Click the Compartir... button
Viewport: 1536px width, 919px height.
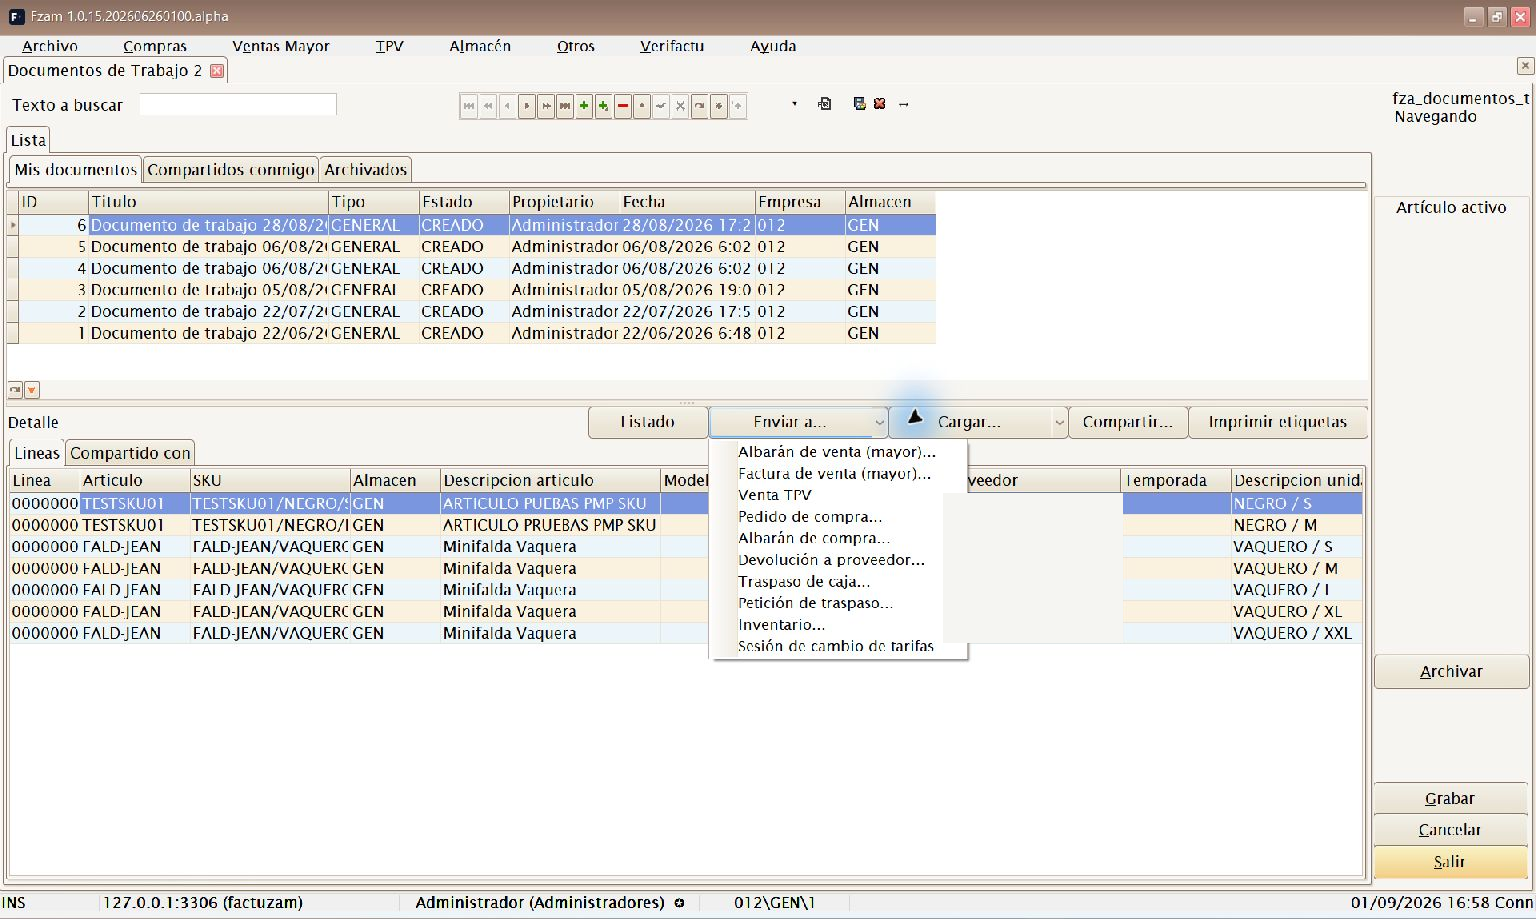[x=1128, y=422]
